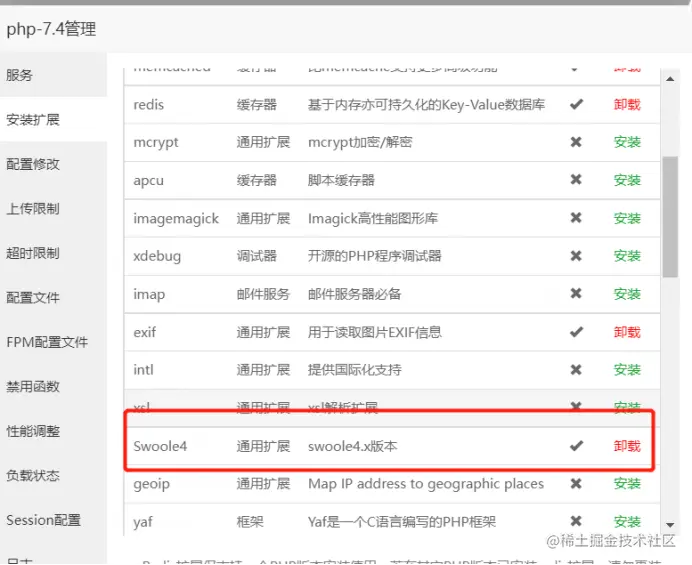Click the swoole4.x版本 description text
This screenshot has width=692, height=565.
[353, 446]
